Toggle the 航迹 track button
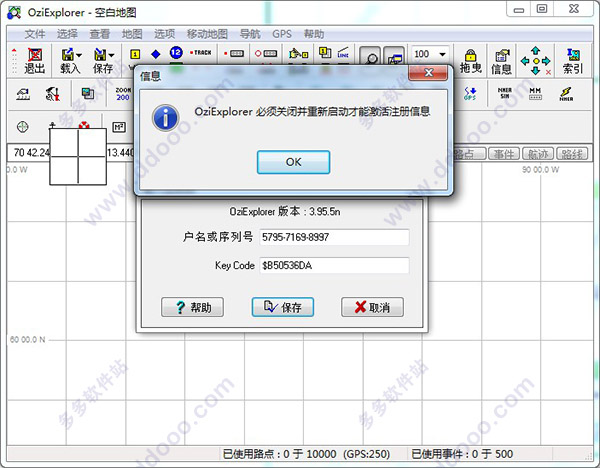Screen dimensions: 600x468 point(538,154)
